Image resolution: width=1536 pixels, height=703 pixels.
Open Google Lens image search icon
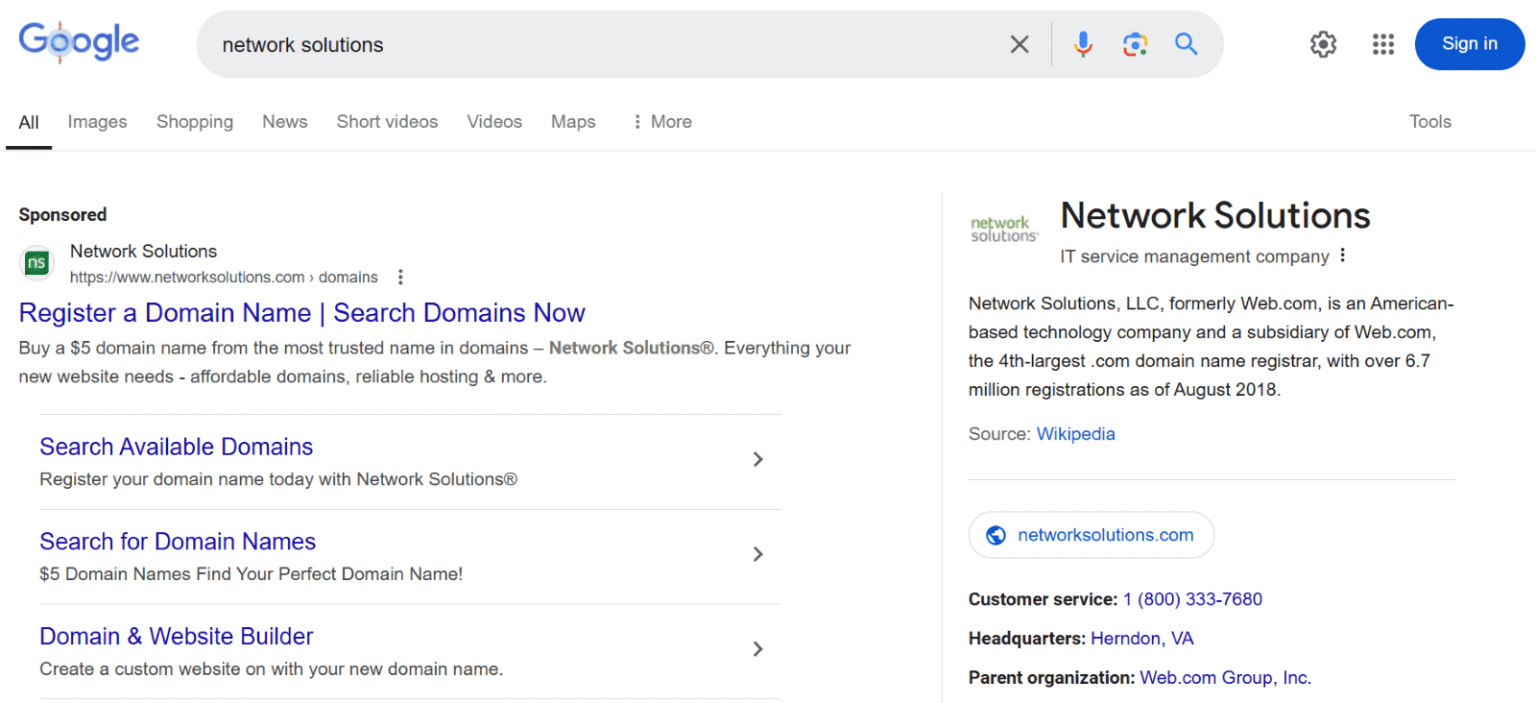pos(1135,44)
